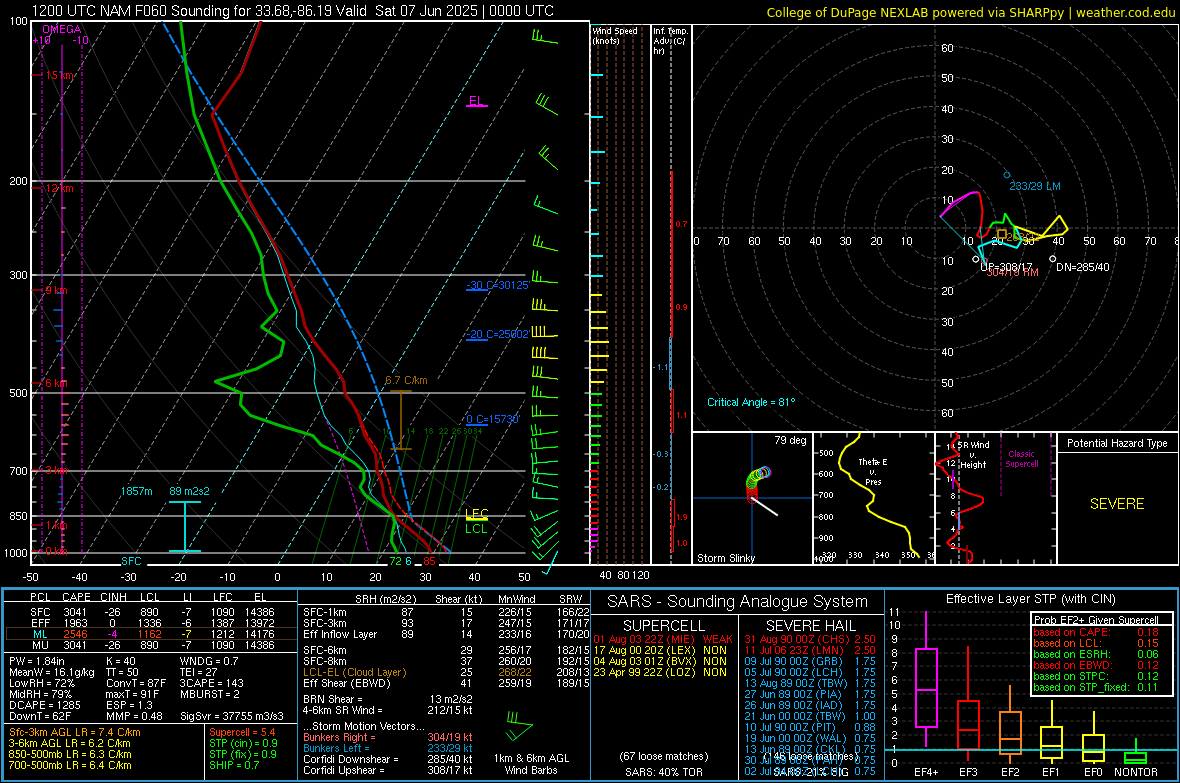The width and height of the screenshot is (1180, 783).
Task: Click 'Theta-E v. Pres' panel label
Action: [x=873, y=471]
